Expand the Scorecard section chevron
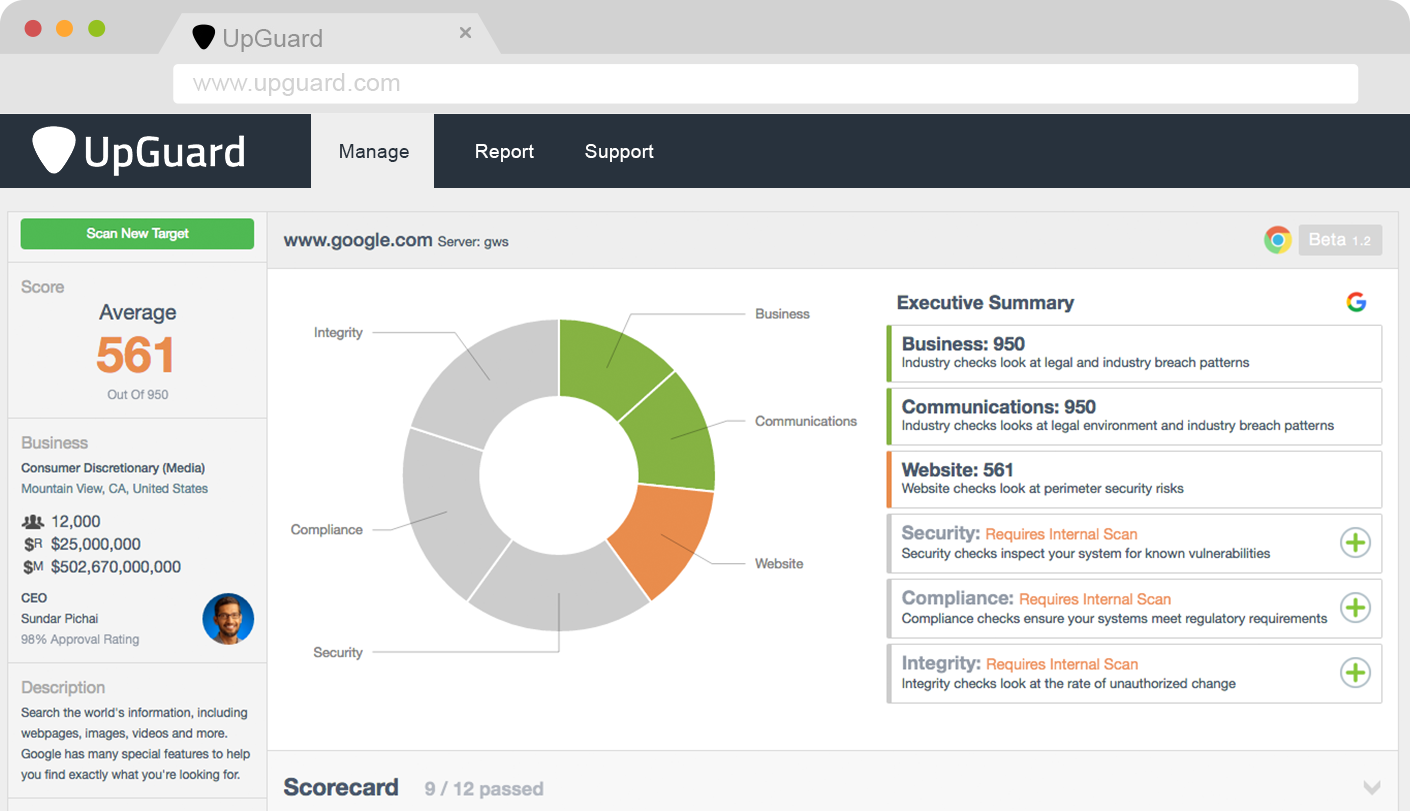Image resolution: width=1410 pixels, height=811 pixels. [1372, 787]
